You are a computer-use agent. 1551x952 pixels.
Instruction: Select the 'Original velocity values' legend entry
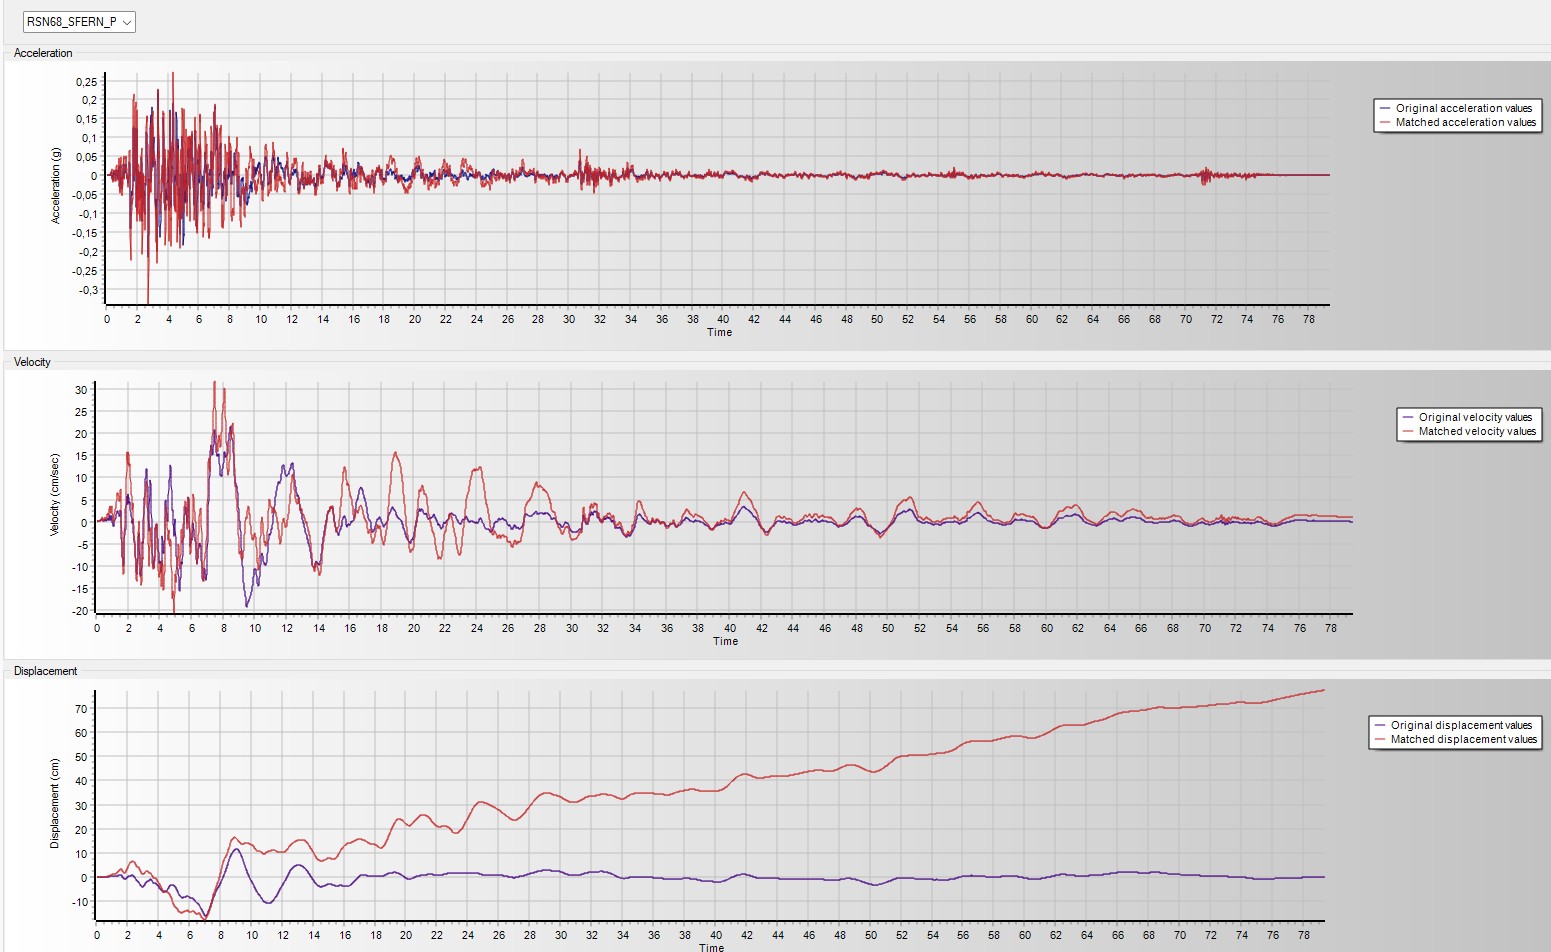click(1475, 417)
